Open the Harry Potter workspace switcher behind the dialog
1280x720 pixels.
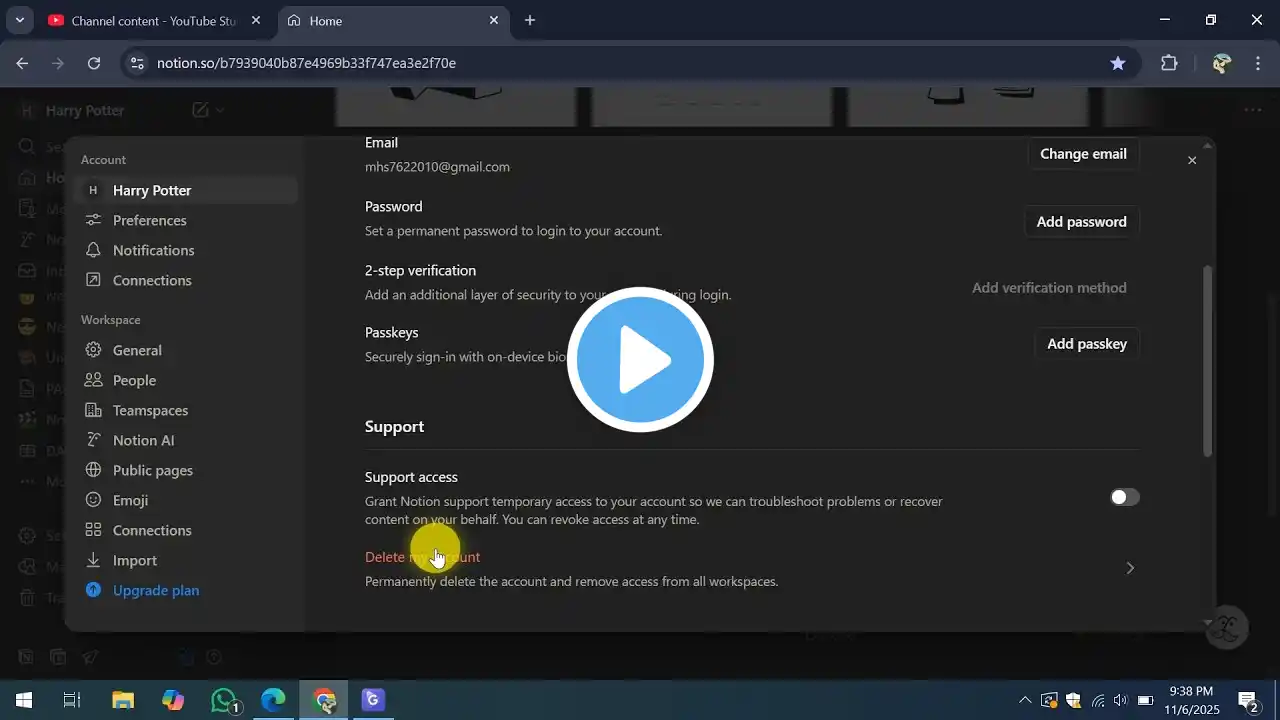point(75,110)
